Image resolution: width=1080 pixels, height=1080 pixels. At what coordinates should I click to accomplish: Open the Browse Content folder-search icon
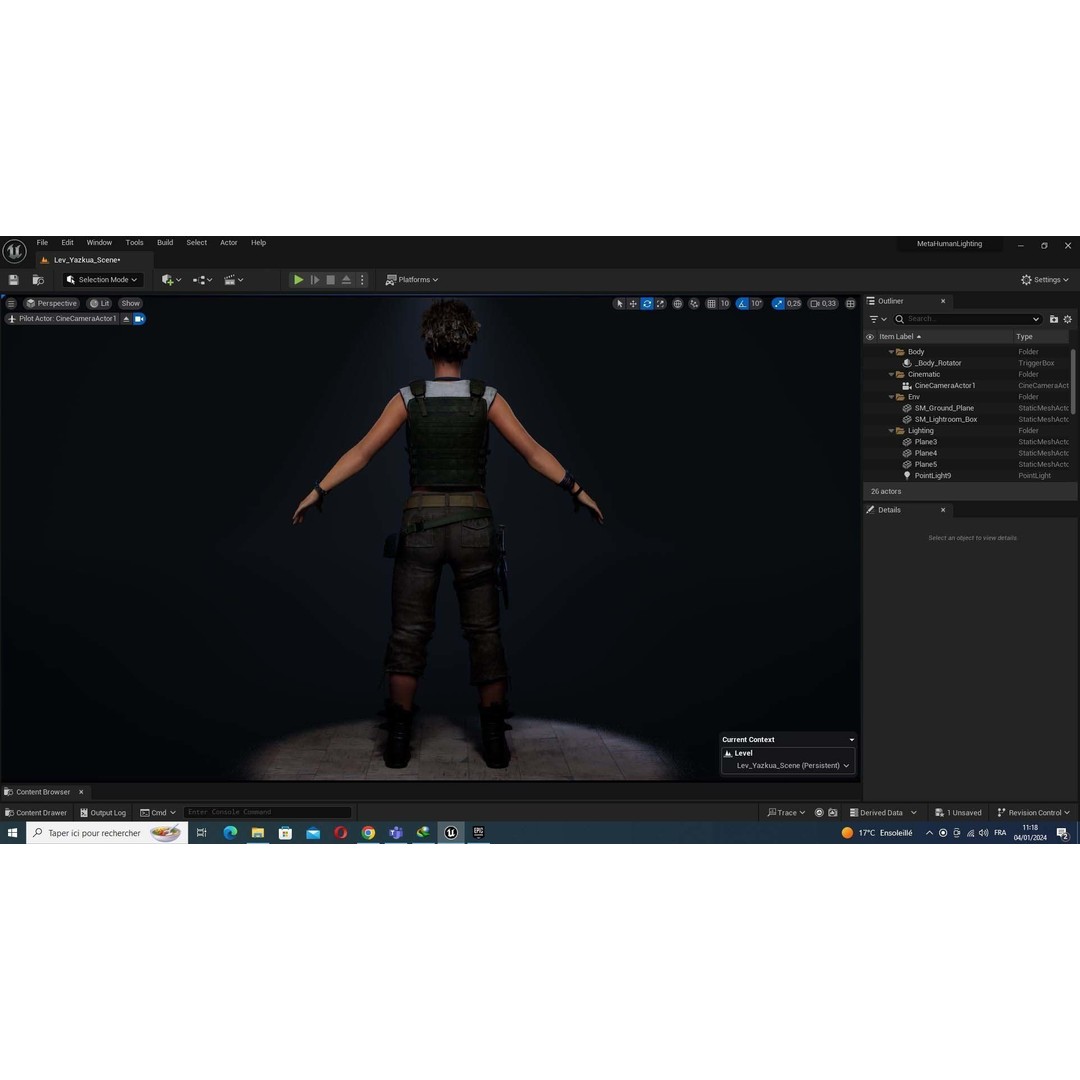(38, 280)
